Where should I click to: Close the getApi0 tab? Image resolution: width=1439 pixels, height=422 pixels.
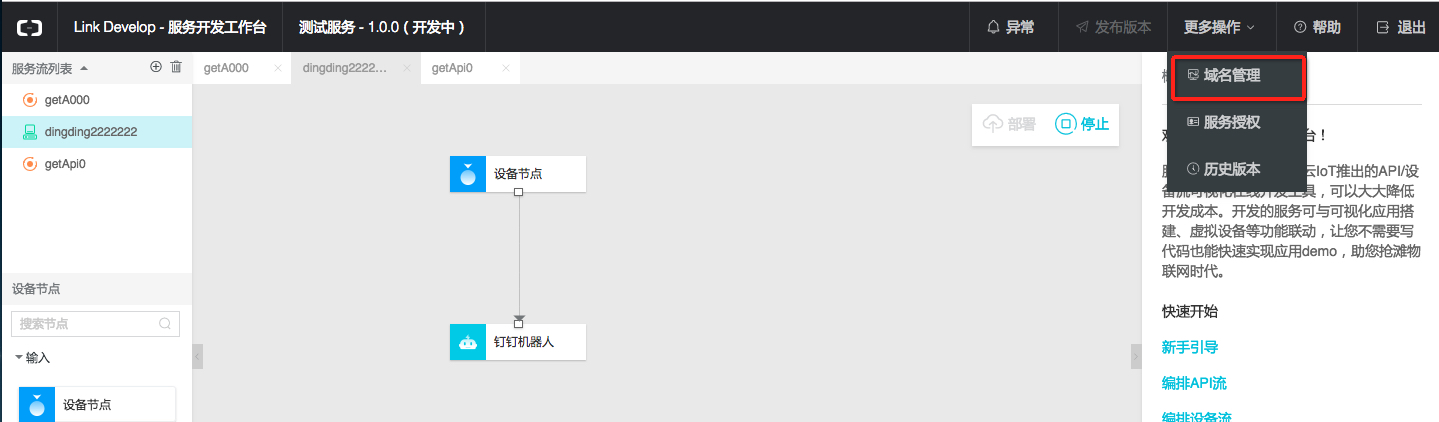[x=506, y=68]
